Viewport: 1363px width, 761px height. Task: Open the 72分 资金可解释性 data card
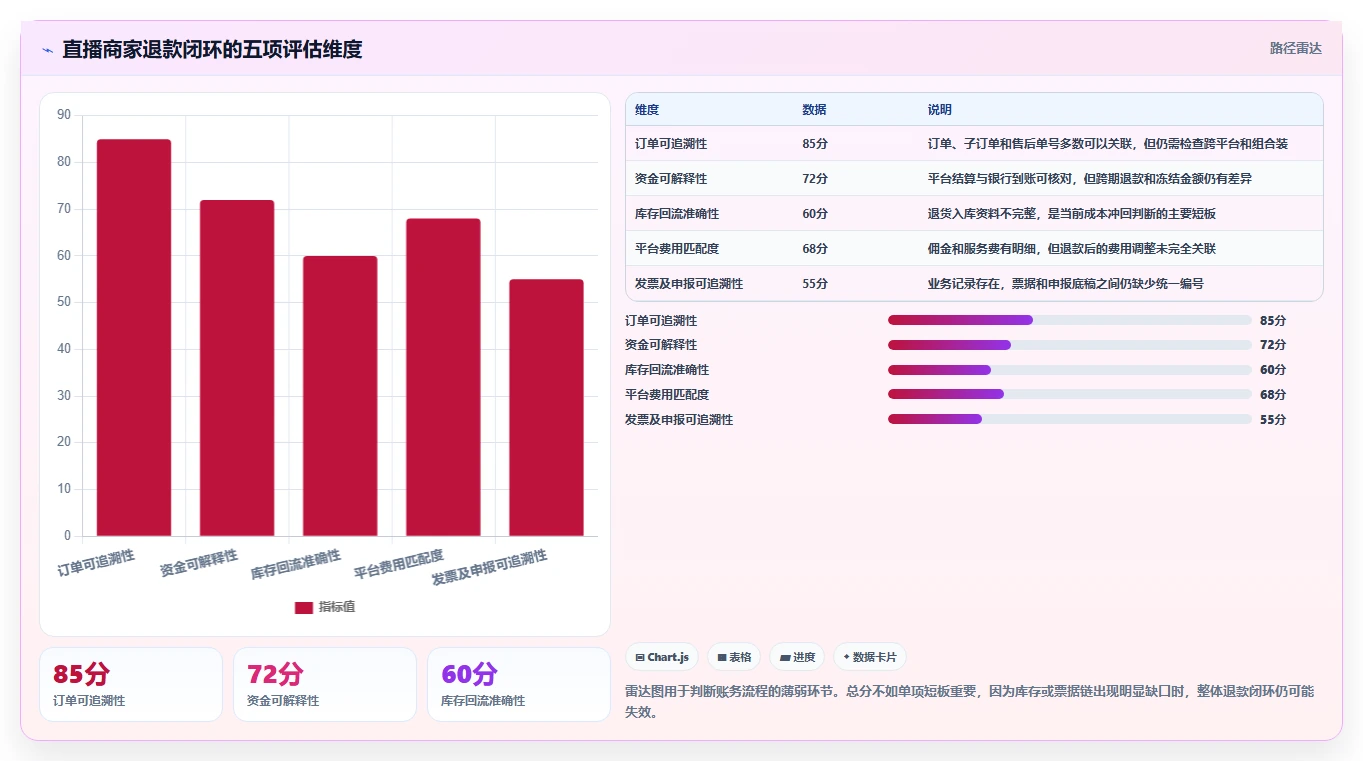325,684
